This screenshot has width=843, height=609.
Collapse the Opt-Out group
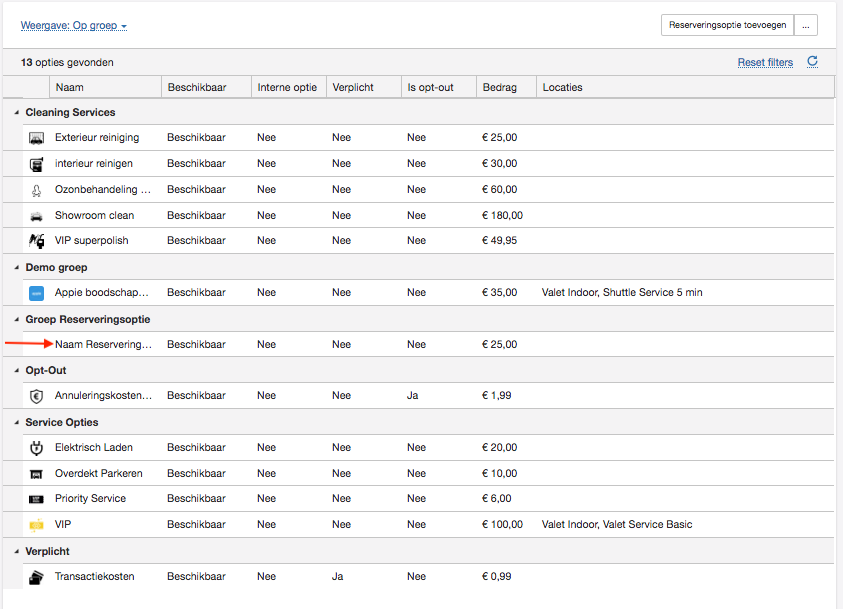pos(17,370)
